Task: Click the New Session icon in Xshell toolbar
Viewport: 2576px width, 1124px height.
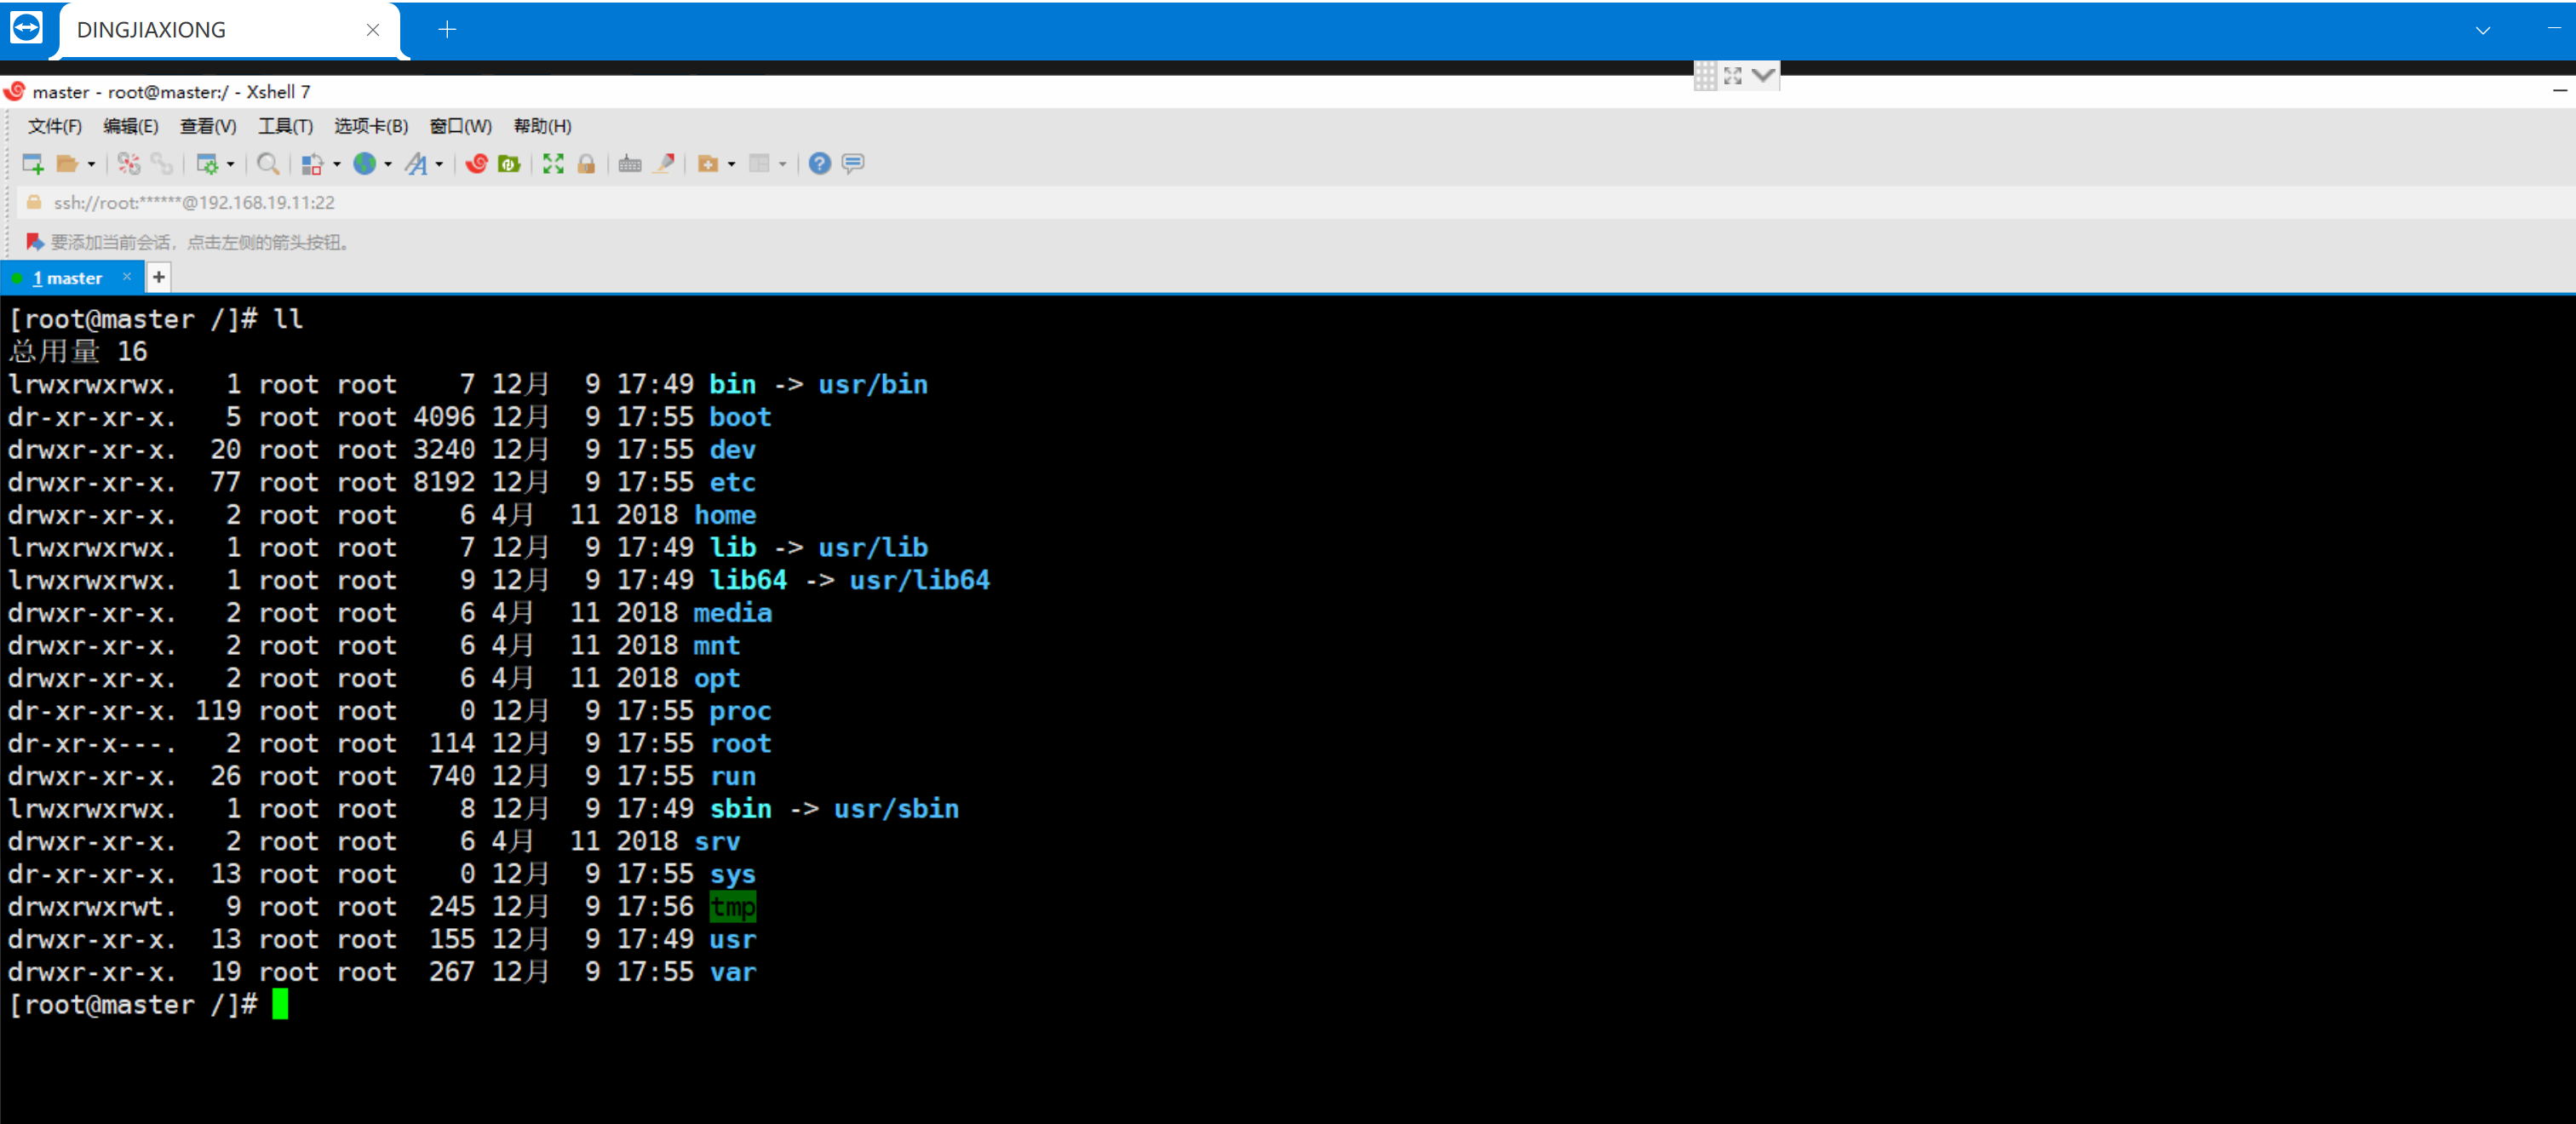Action: [x=33, y=164]
